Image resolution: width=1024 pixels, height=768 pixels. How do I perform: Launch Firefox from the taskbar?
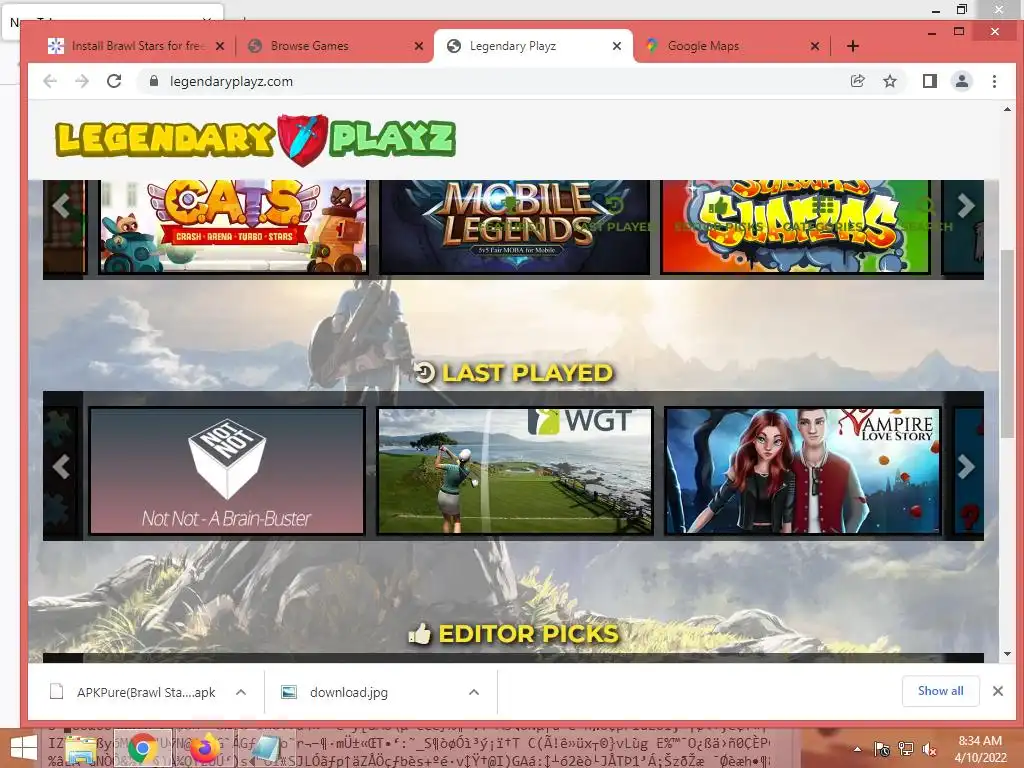coord(204,748)
